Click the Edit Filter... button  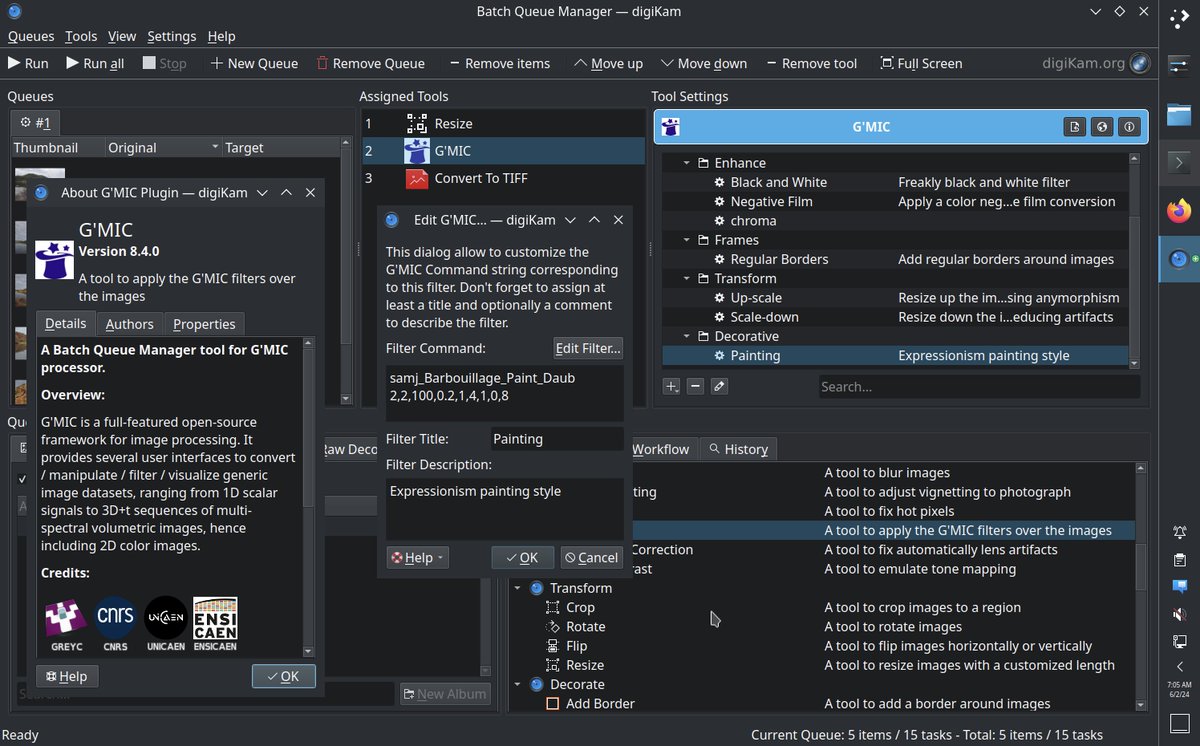tap(588, 348)
